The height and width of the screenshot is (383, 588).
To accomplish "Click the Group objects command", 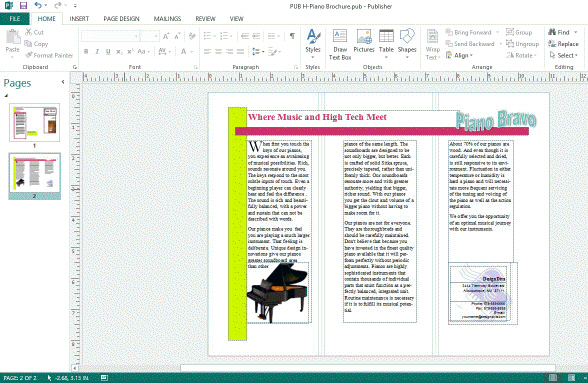I will point(519,32).
